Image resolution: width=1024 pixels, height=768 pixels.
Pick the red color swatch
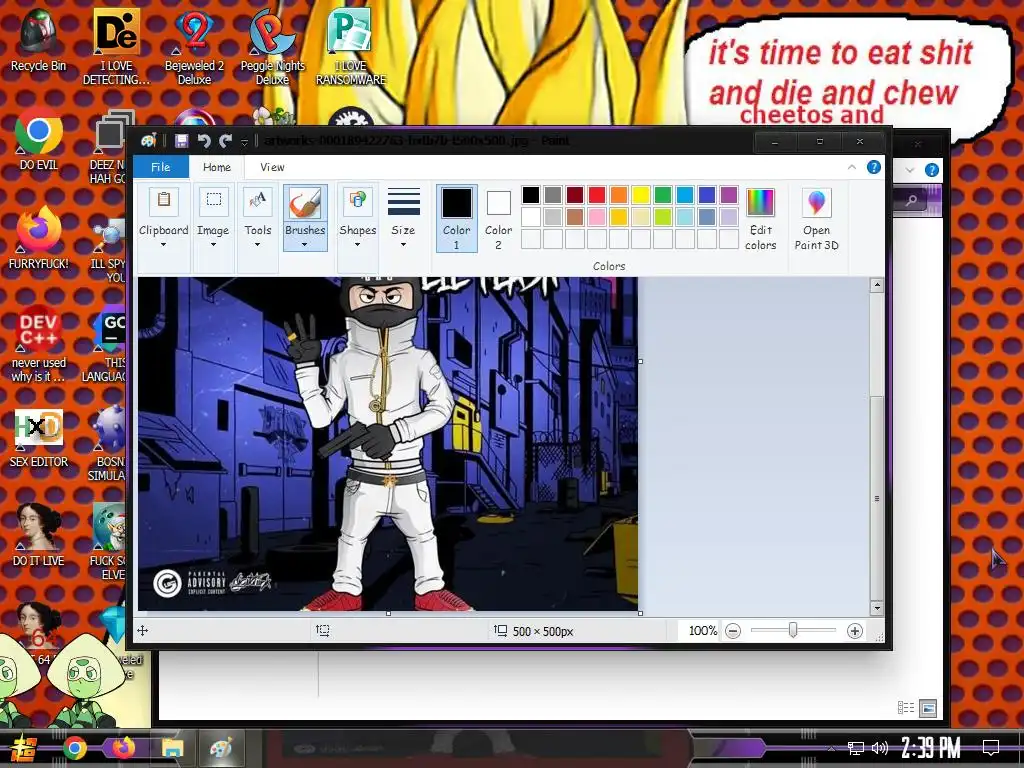click(x=597, y=195)
